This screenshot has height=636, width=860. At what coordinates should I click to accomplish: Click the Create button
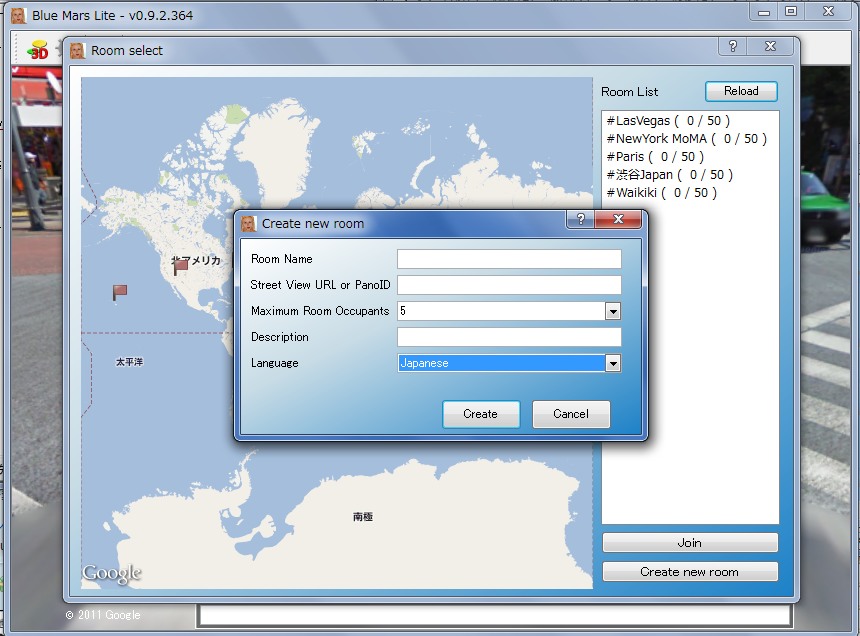point(480,414)
